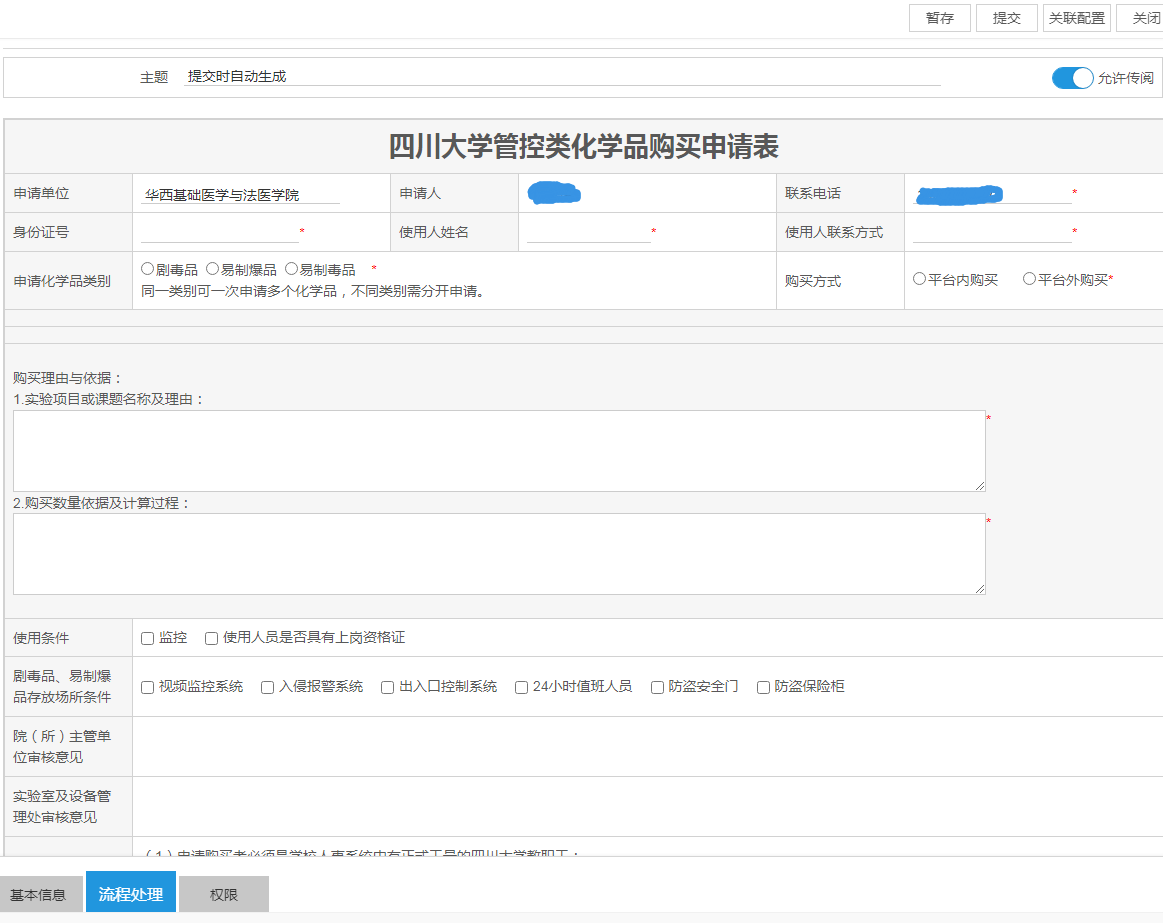Image resolution: width=1163 pixels, height=923 pixels.
Task: Click the 实验项目或课题名称及理由 text area
Action: (499, 451)
